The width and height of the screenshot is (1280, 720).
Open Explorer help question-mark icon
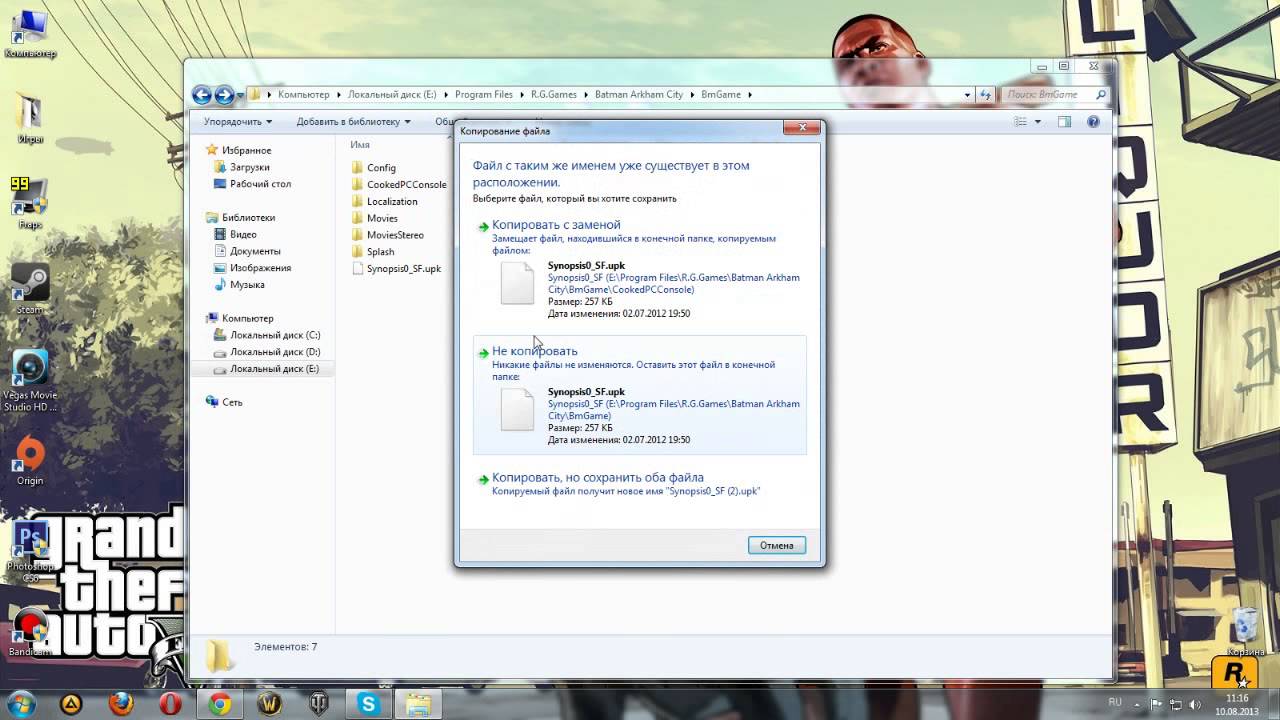1093,121
